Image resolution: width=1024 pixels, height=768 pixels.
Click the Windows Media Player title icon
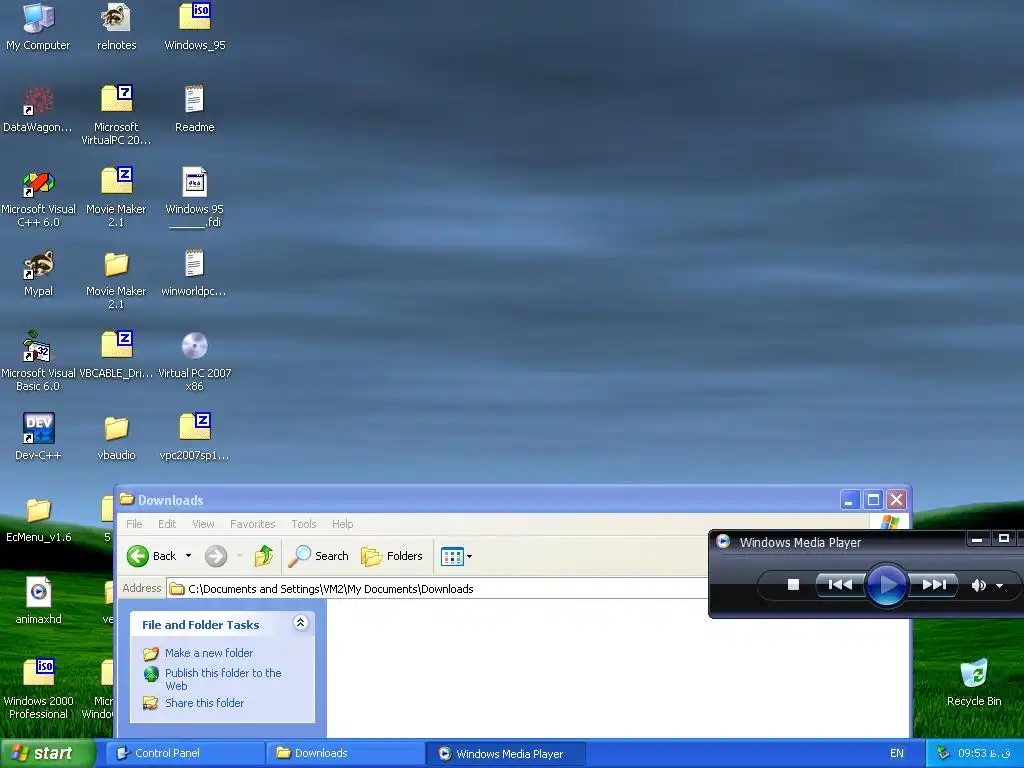tap(723, 541)
